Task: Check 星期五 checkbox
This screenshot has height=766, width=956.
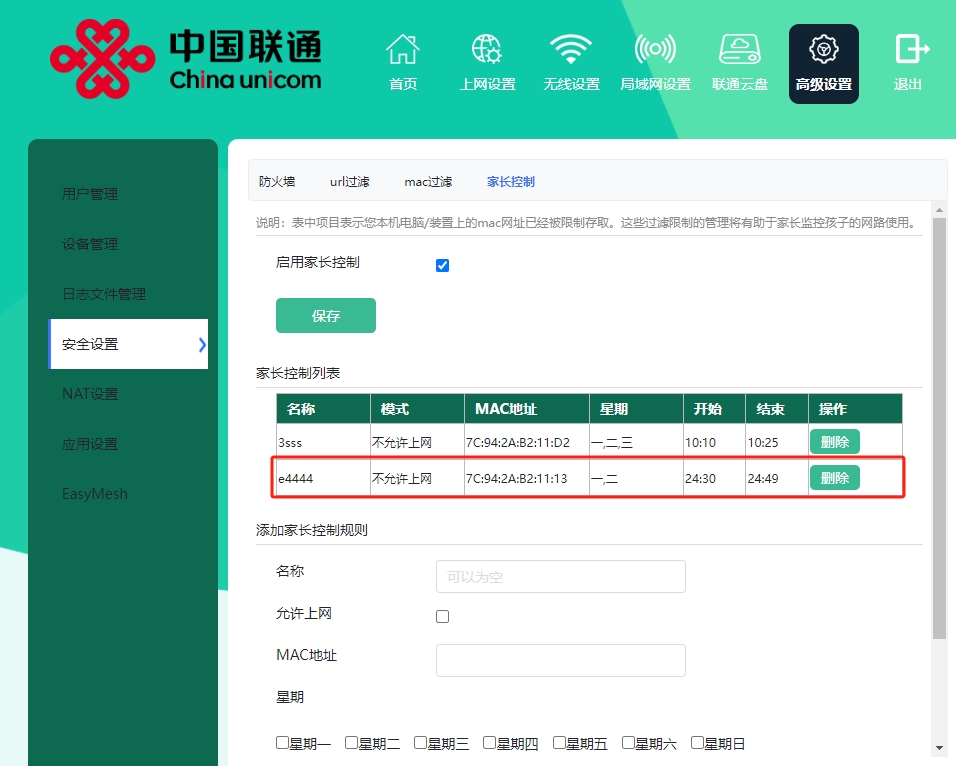Action: click(x=559, y=742)
